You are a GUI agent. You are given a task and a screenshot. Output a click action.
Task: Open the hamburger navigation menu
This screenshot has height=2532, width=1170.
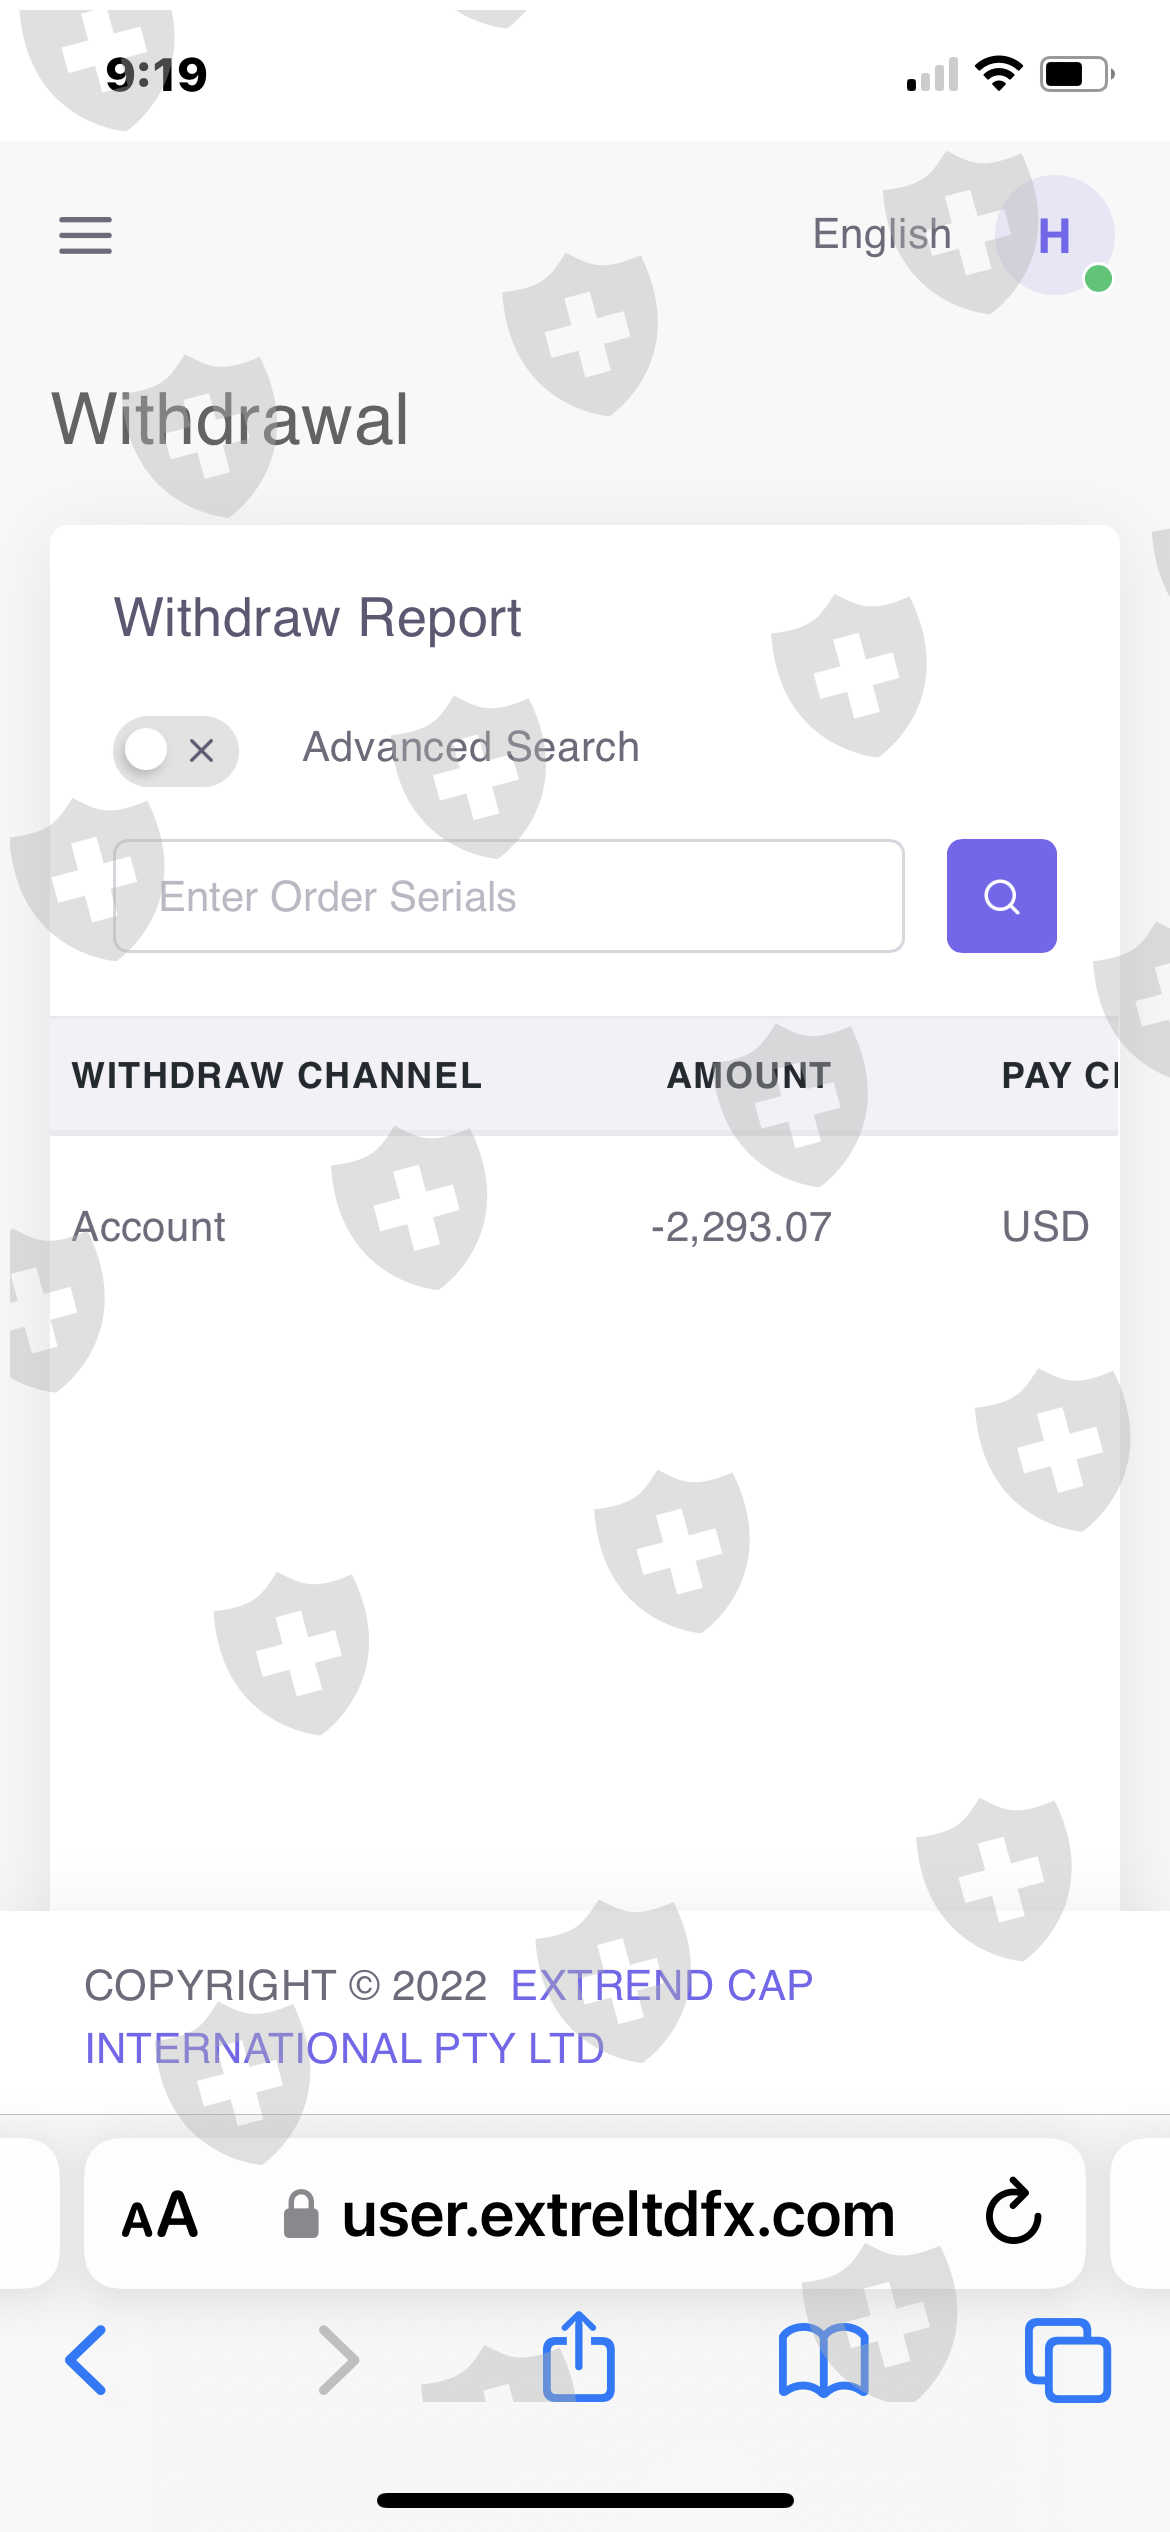[85, 235]
